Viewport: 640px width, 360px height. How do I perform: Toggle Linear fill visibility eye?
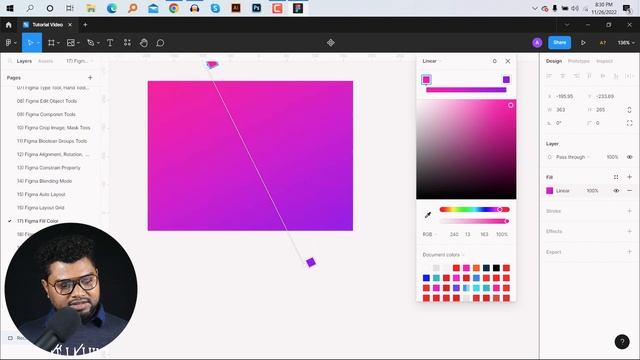coord(616,191)
